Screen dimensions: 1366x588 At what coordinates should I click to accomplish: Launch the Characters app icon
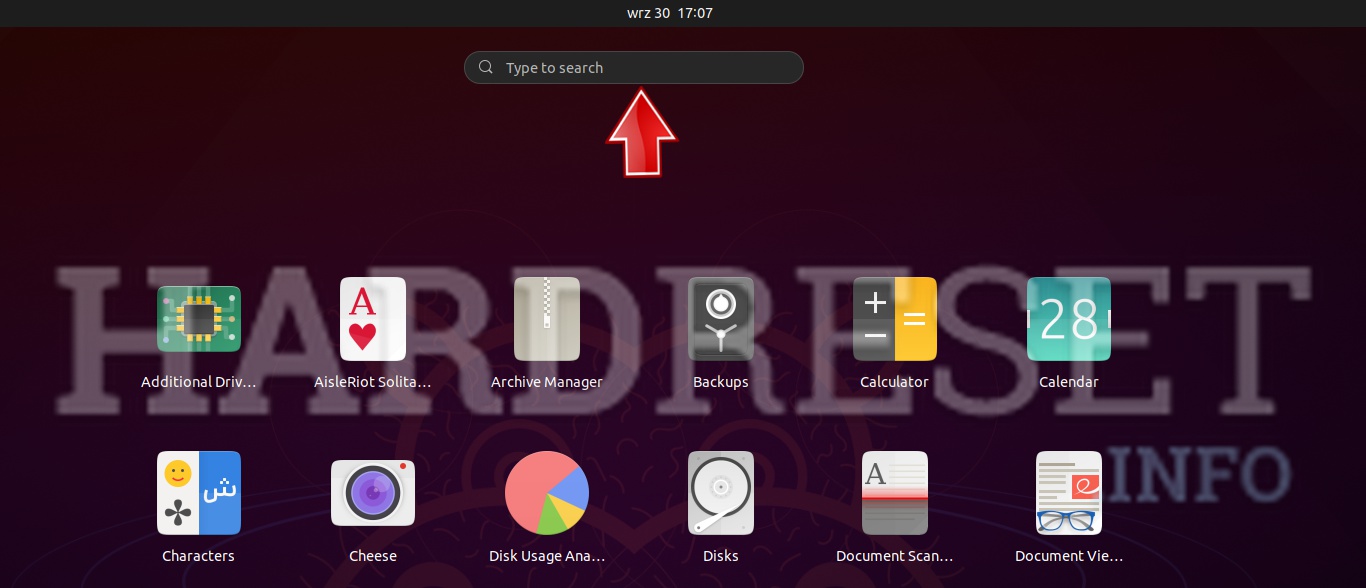point(199,493)
